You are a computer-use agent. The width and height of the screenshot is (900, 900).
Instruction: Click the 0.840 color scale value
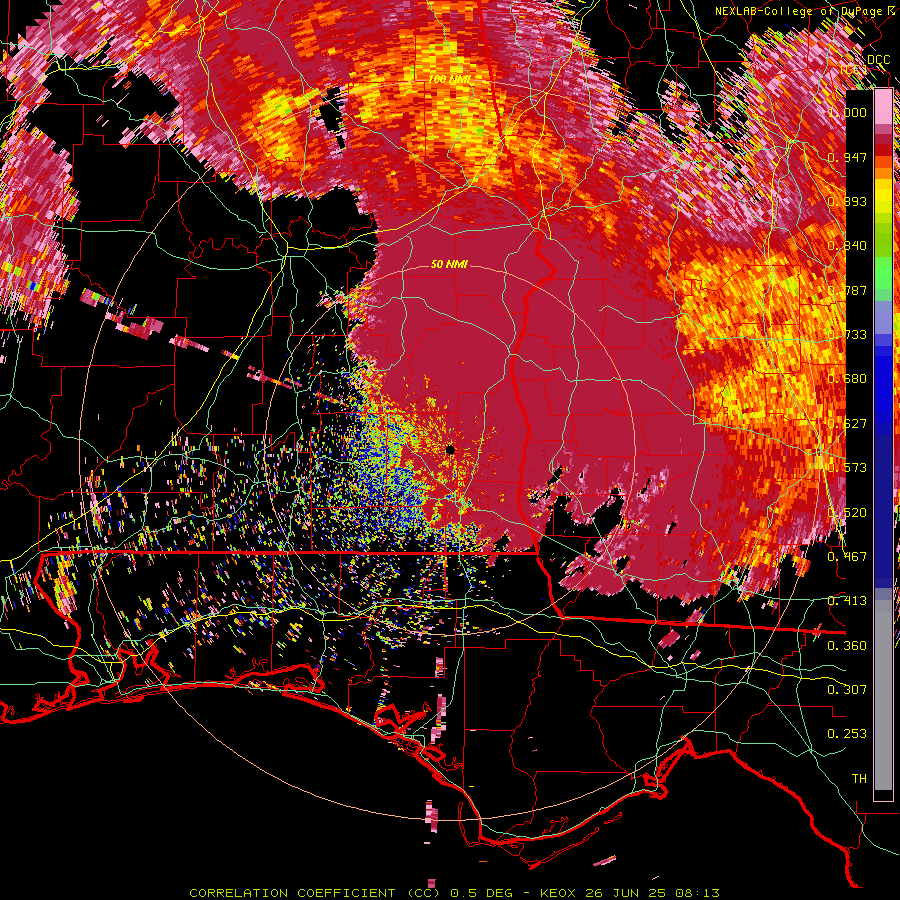click(847, 246)
